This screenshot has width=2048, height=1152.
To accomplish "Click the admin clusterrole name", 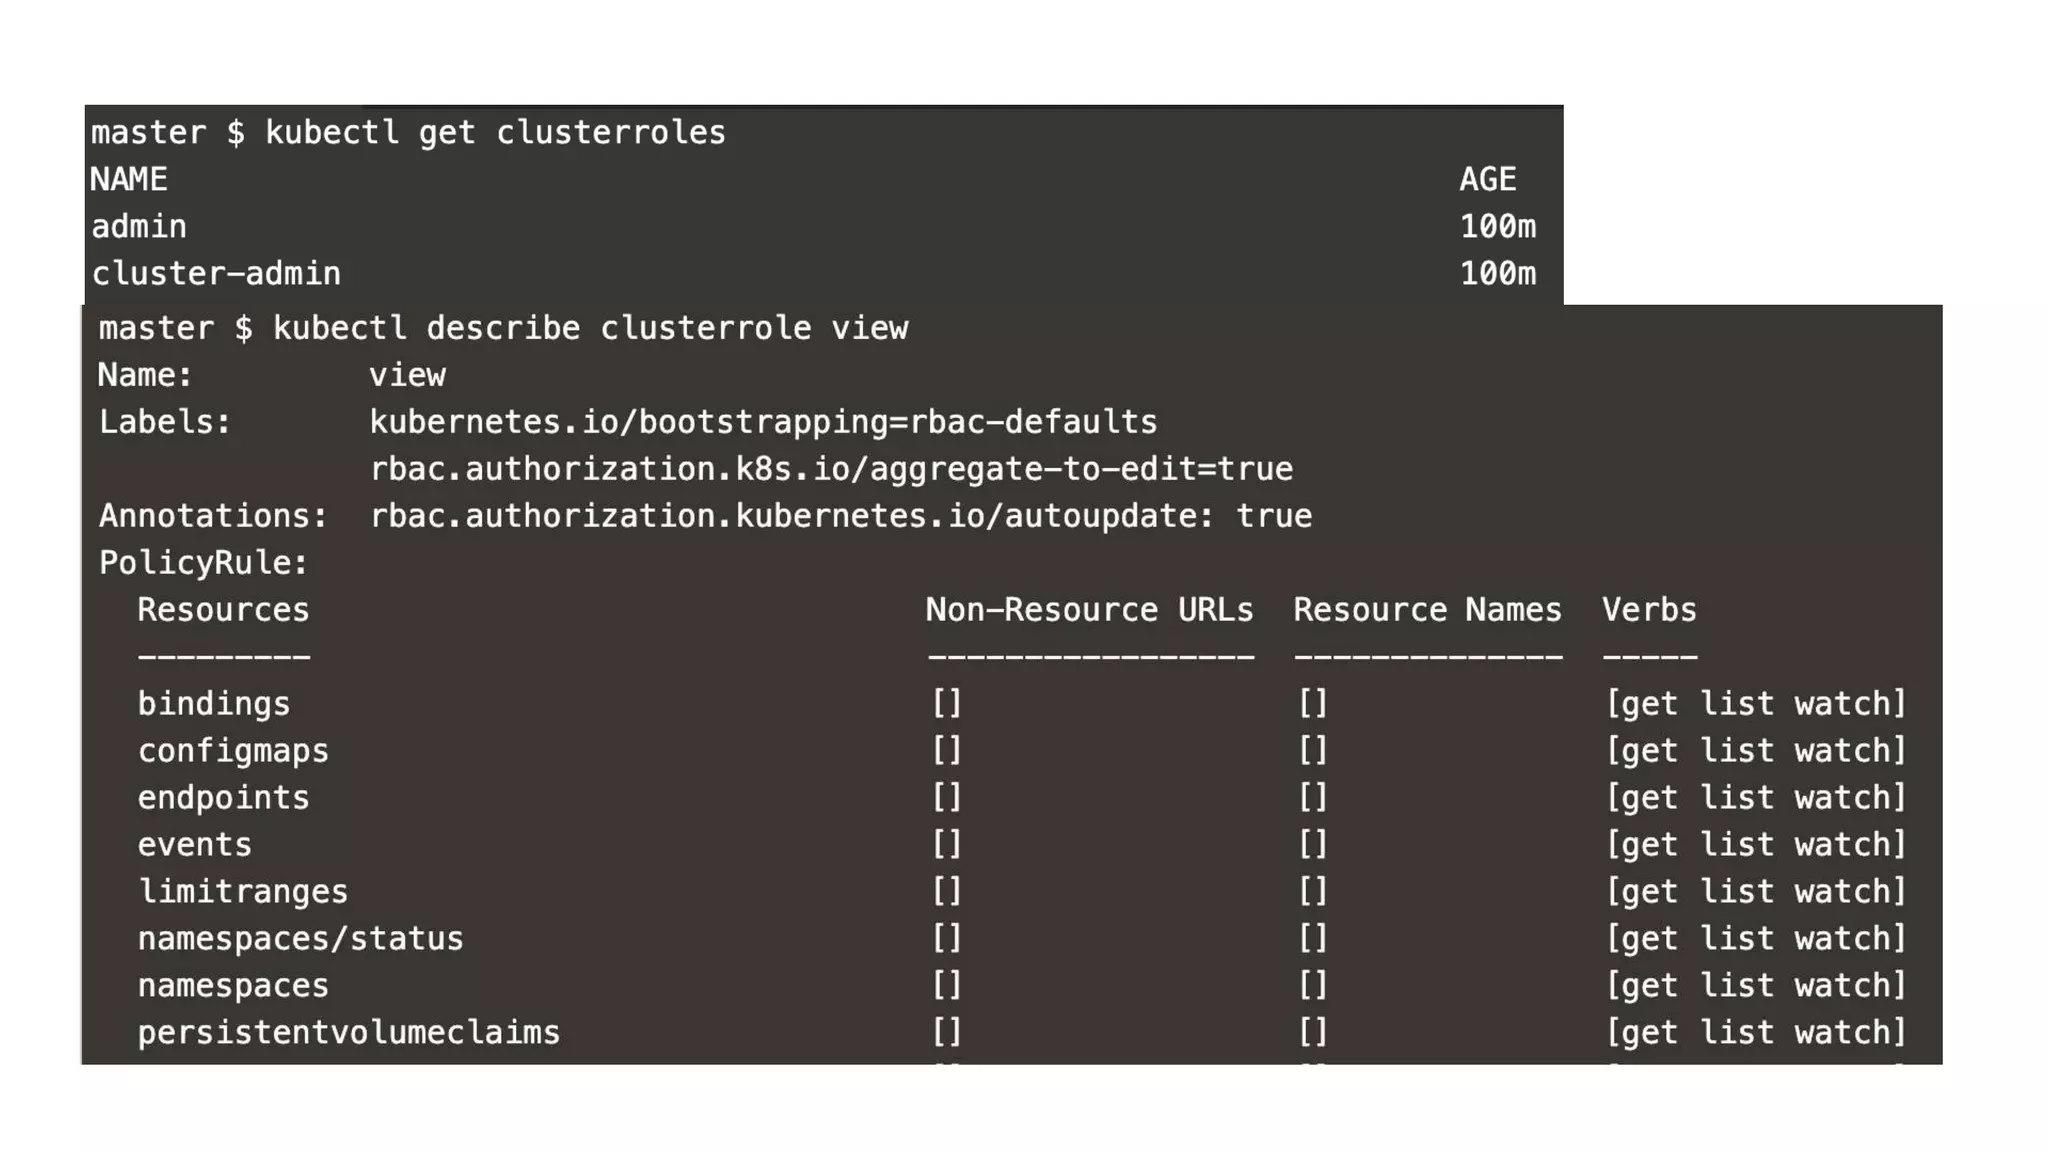I will coord(139,227).
